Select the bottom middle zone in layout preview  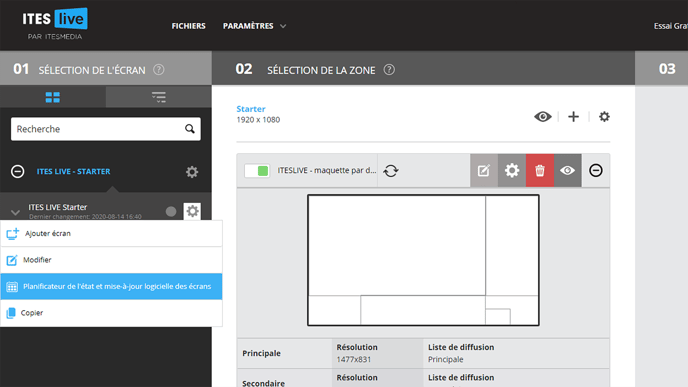point(423,310)
